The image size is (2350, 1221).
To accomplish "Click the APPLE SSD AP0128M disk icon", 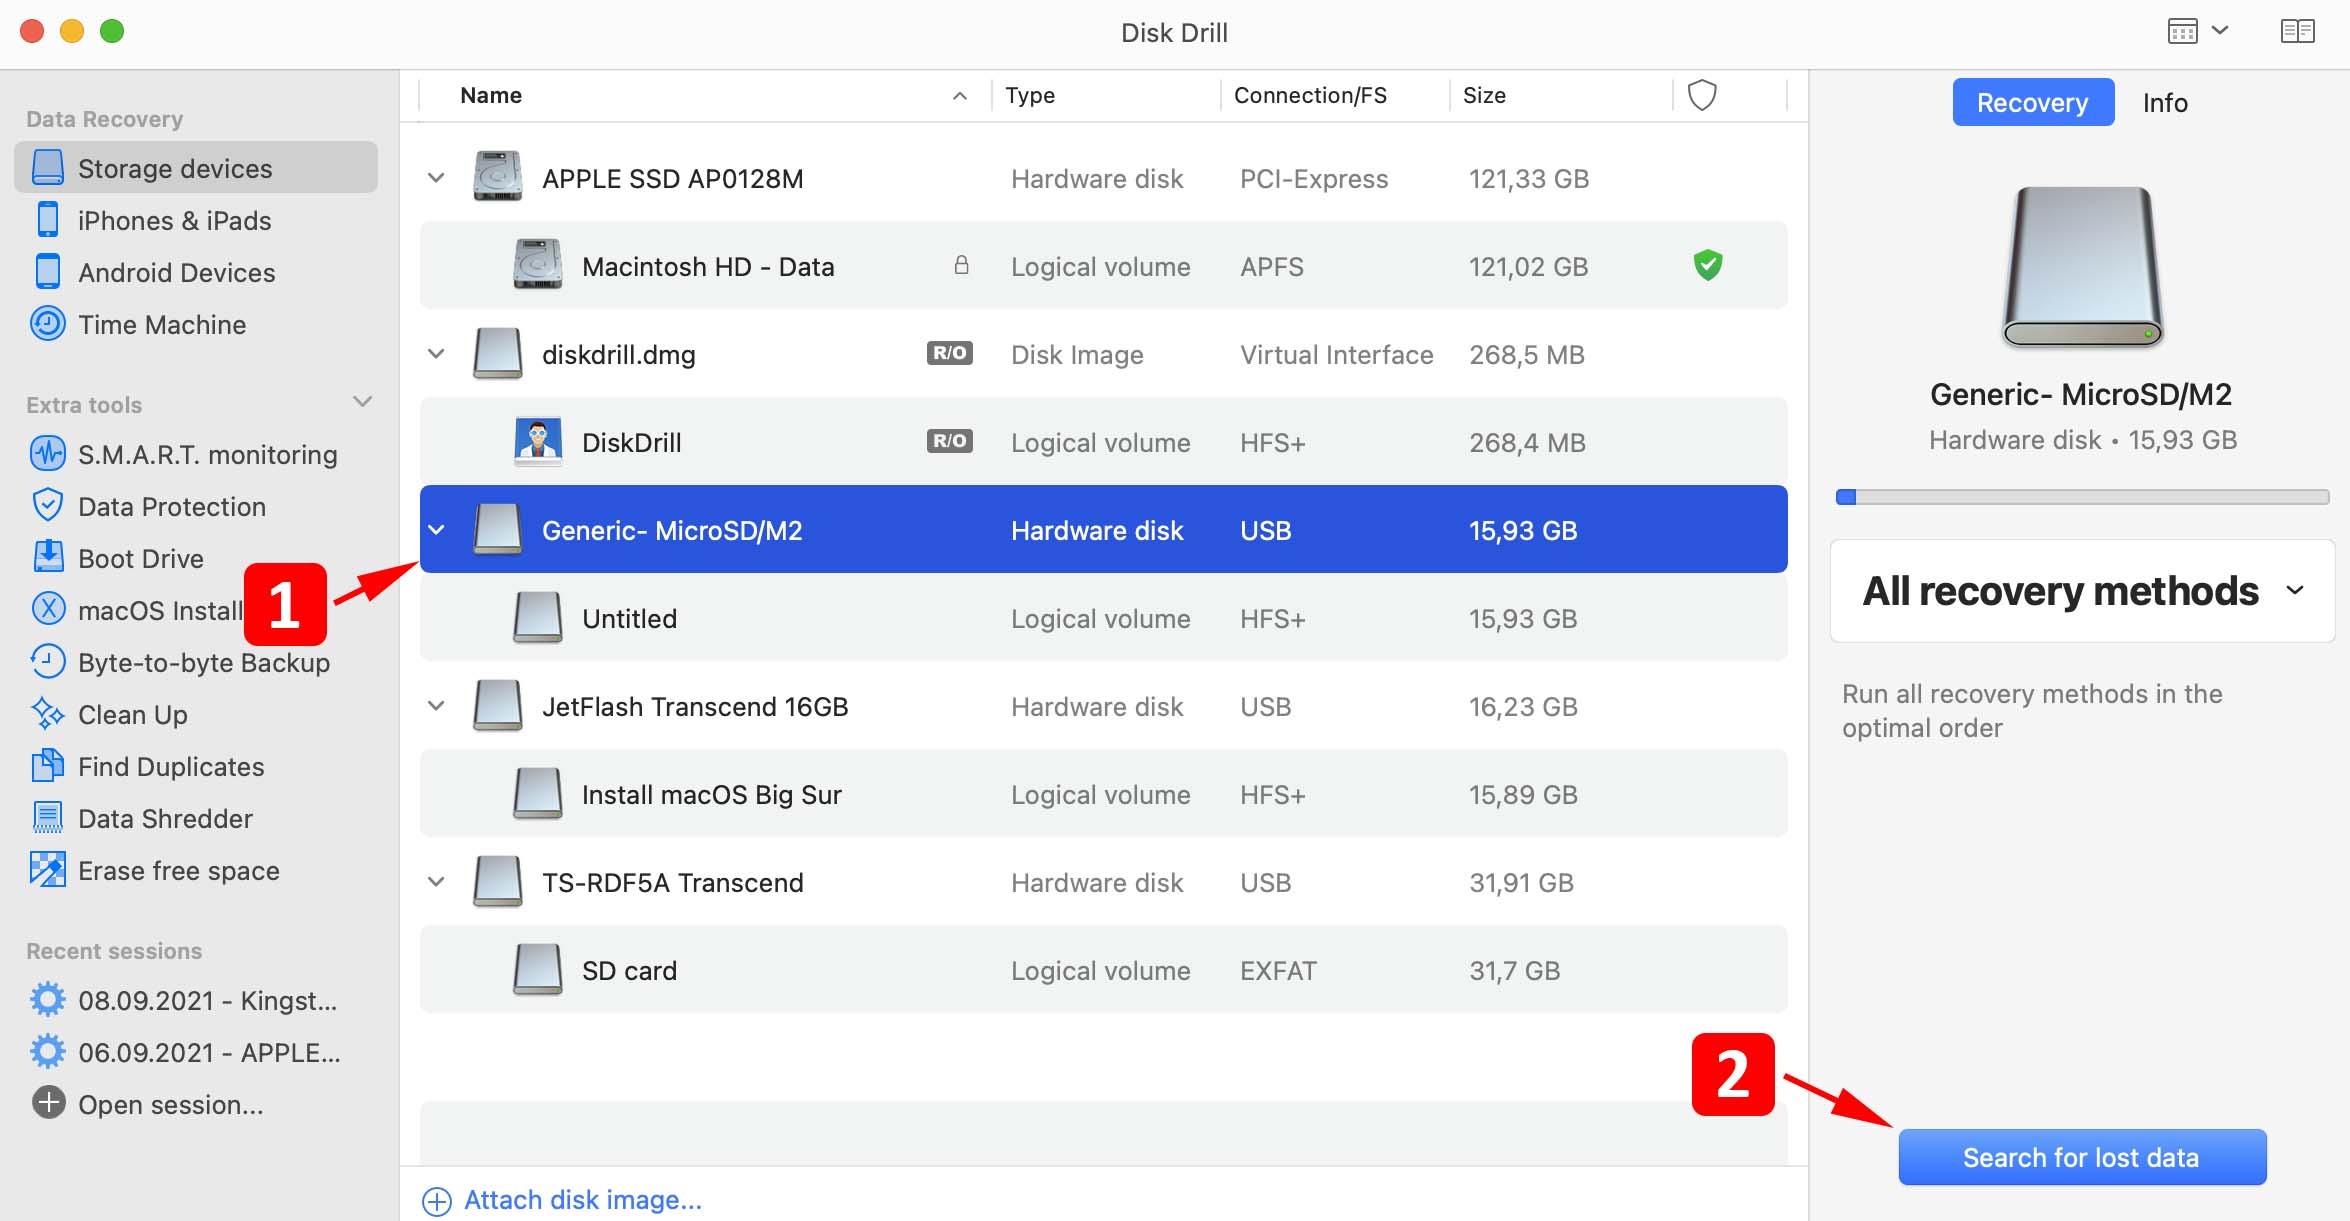I will pos(497,178).
